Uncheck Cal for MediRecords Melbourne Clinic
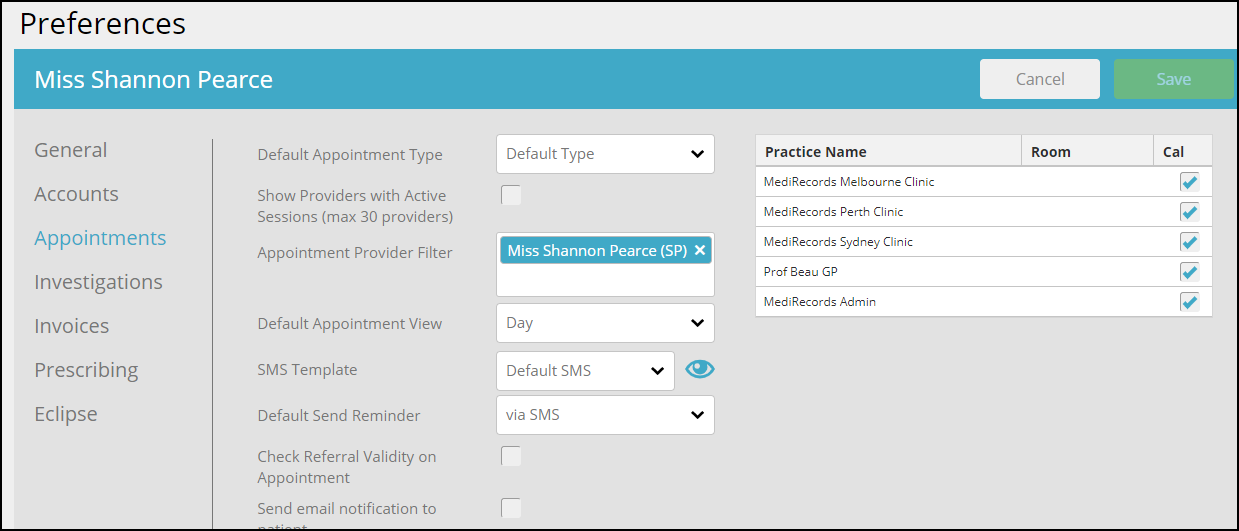This screenshot has height=531, width=1239. (x=1189, y=182)
